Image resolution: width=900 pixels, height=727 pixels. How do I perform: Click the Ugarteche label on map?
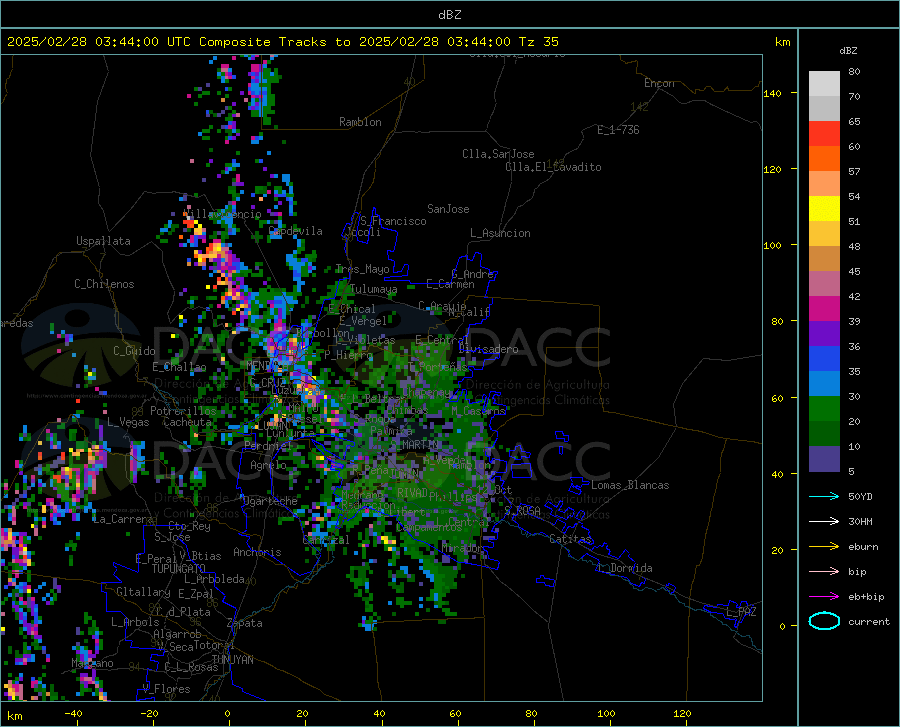270,501
